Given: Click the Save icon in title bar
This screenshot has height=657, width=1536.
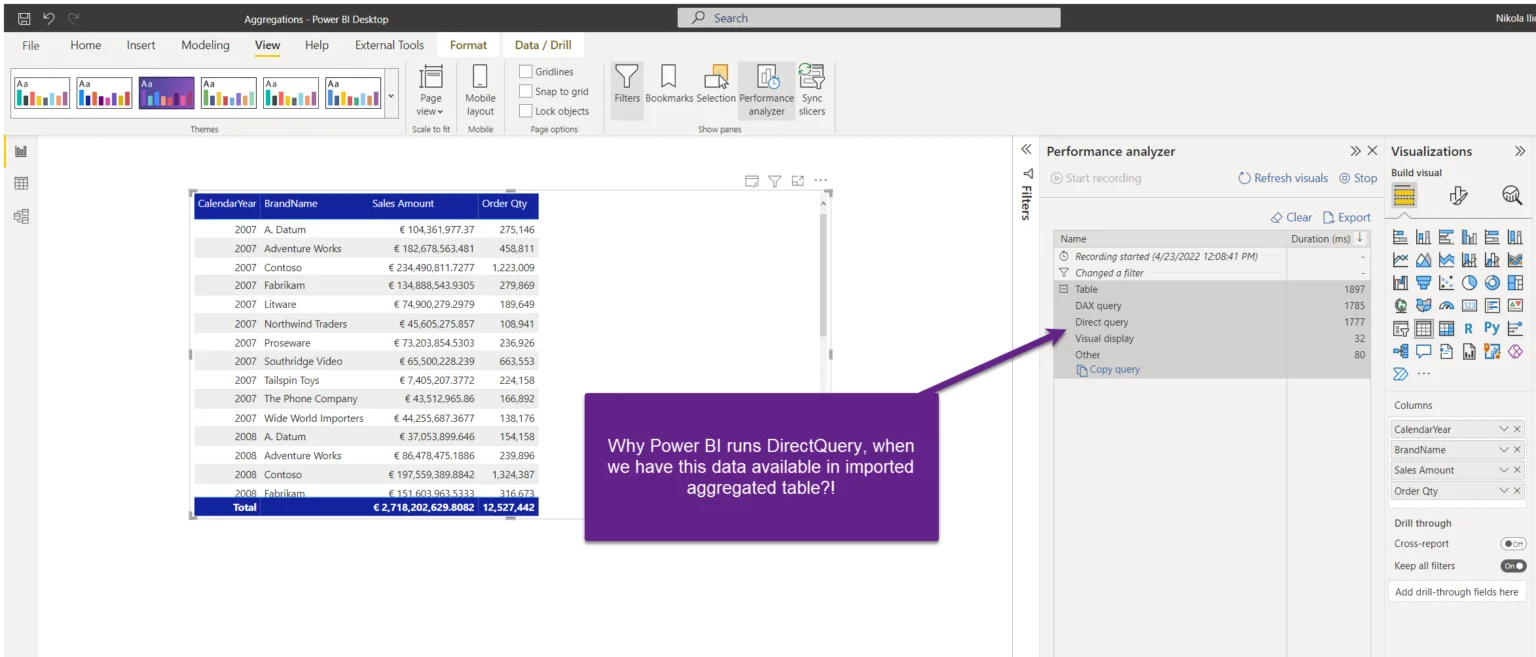Looking at the screenshot, I should point(24,18).
